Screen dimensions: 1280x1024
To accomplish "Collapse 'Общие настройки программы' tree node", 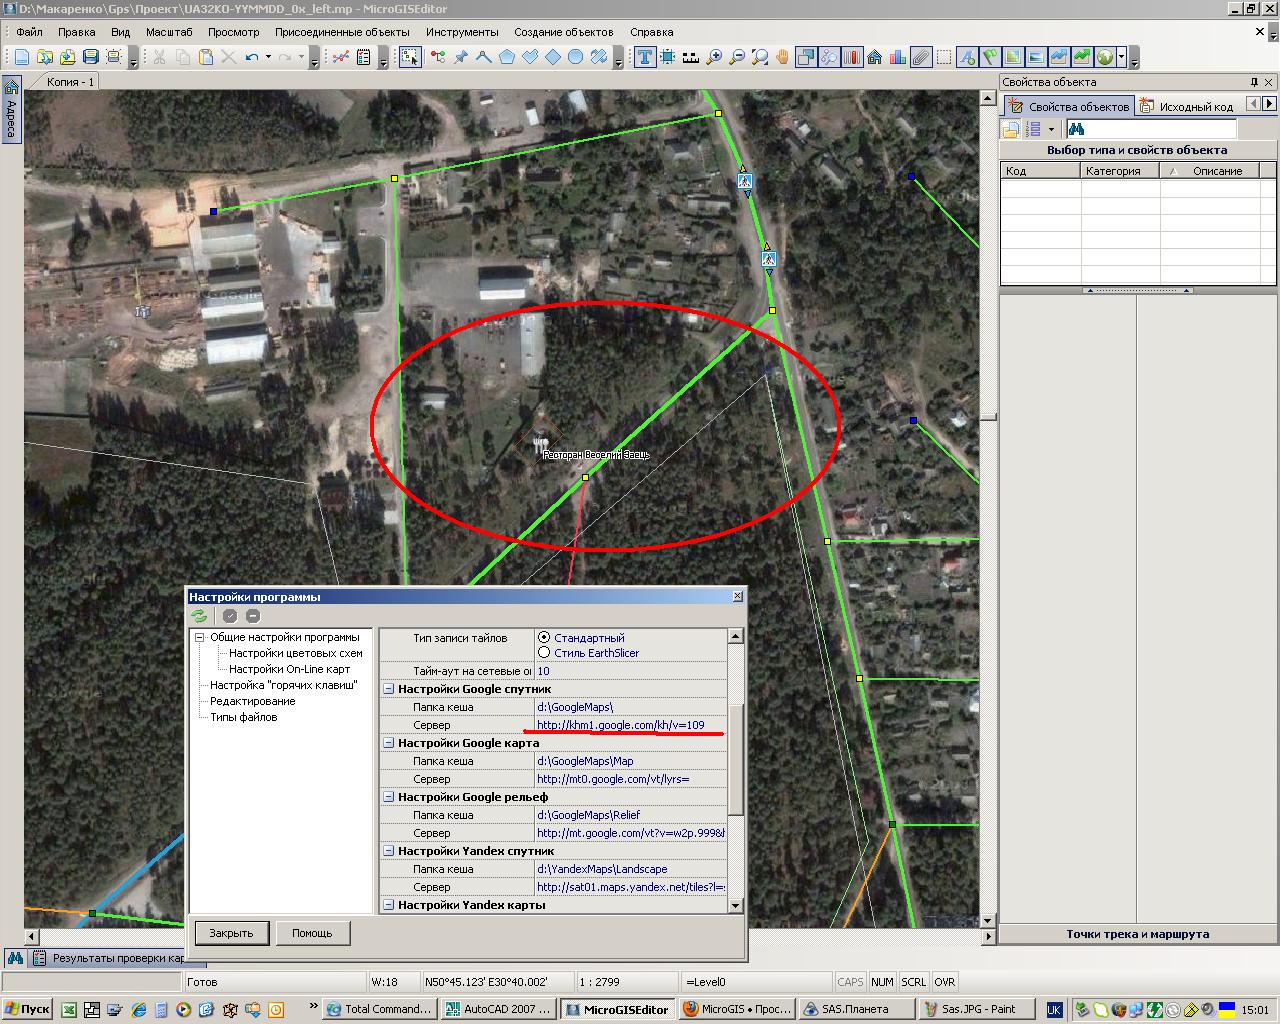I will [x=200, y=637].
